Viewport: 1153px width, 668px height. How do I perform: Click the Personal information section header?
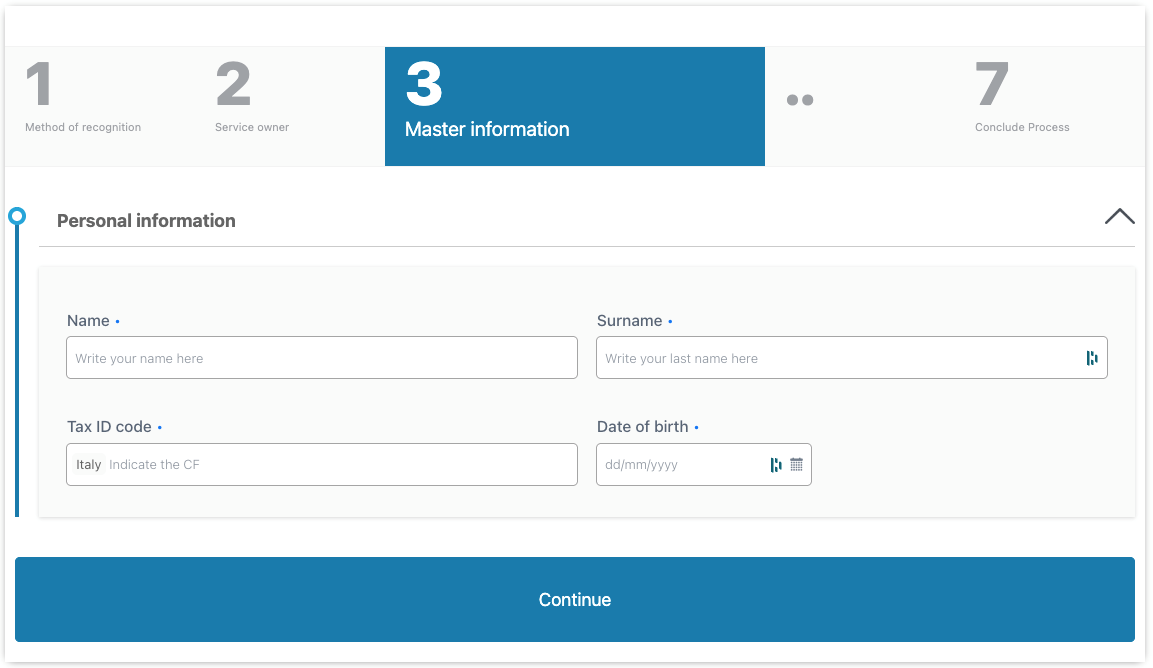146,221
